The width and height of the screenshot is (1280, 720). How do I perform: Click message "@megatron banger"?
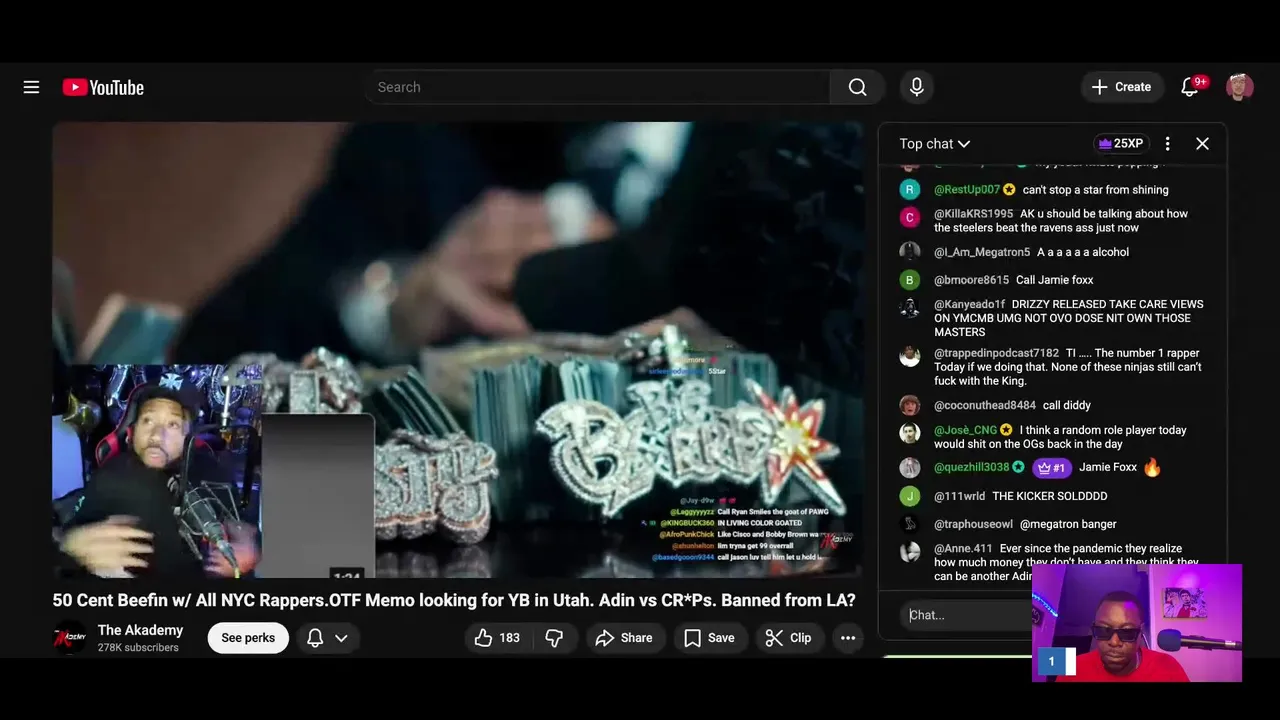(1068, 524)
